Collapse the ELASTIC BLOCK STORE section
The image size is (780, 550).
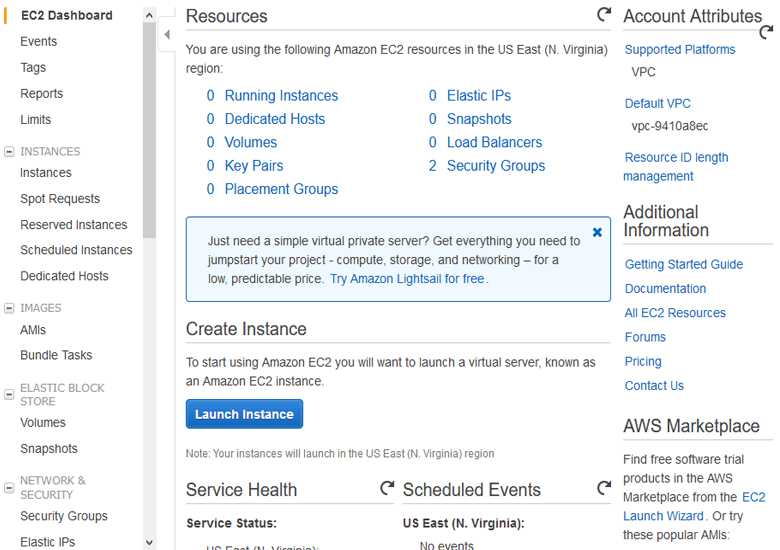click(9, 394)
